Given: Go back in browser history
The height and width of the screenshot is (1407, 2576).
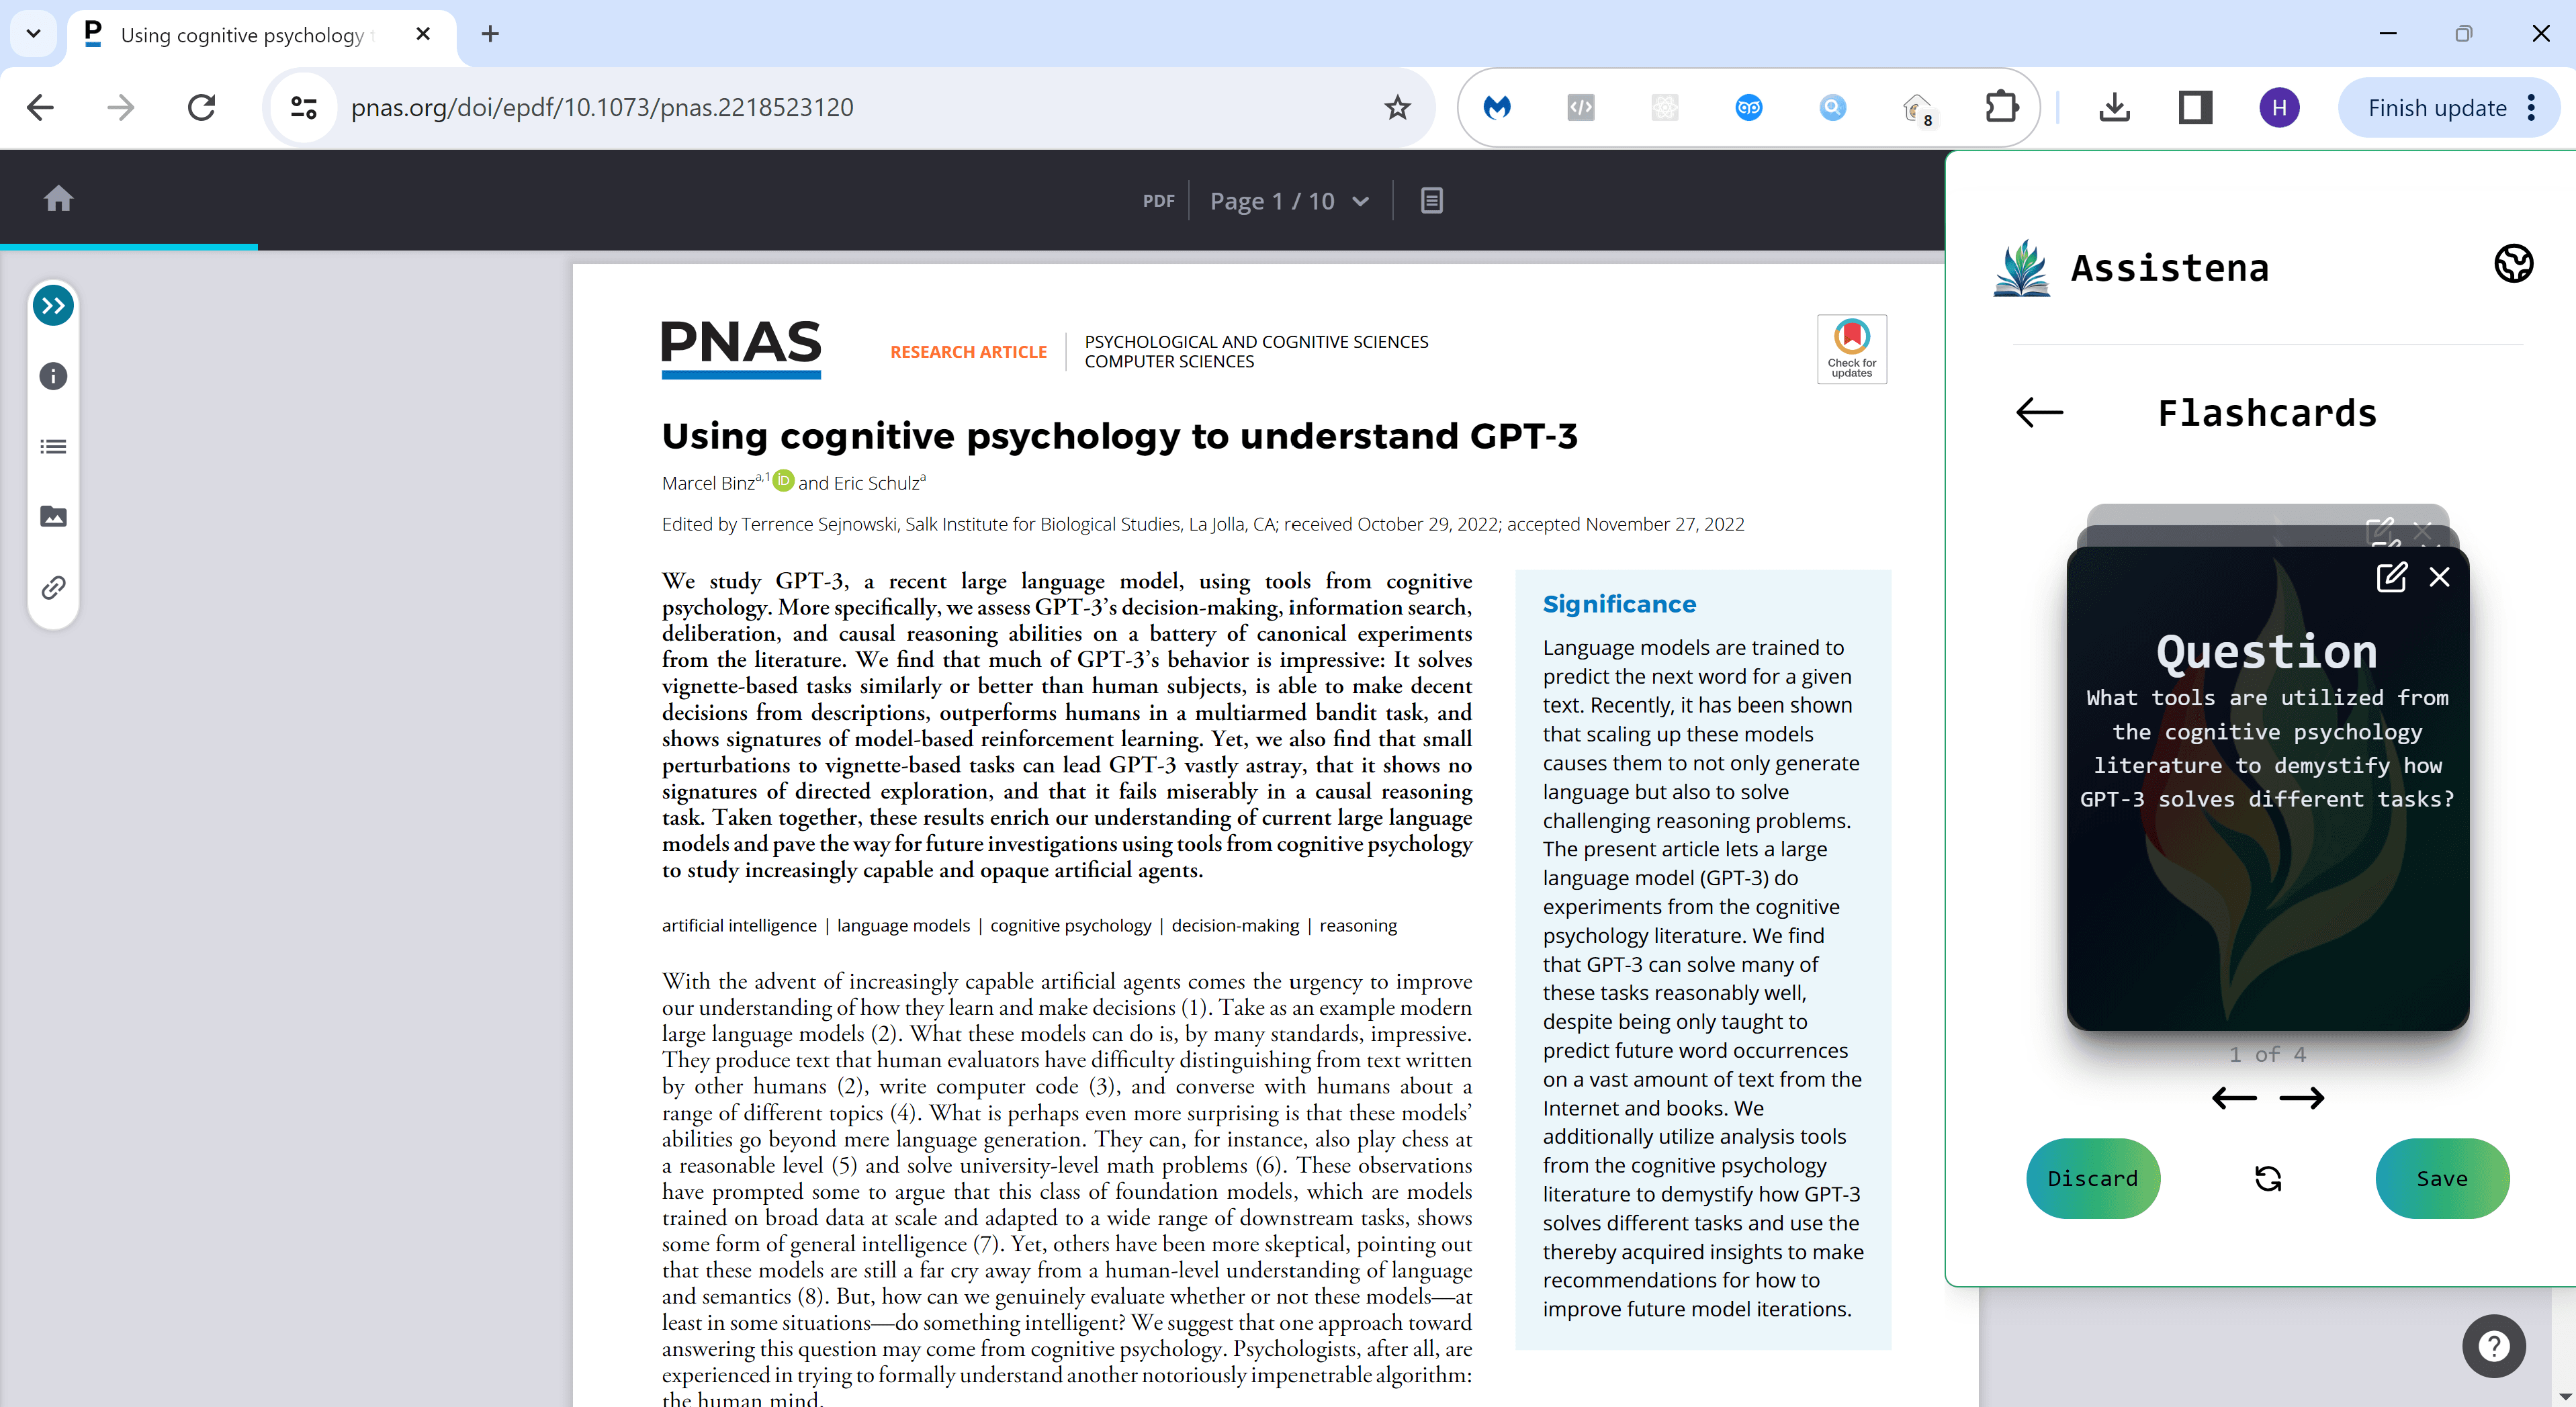Looking at the screenshot, I should pyautogui.click(x=40, y=107).
